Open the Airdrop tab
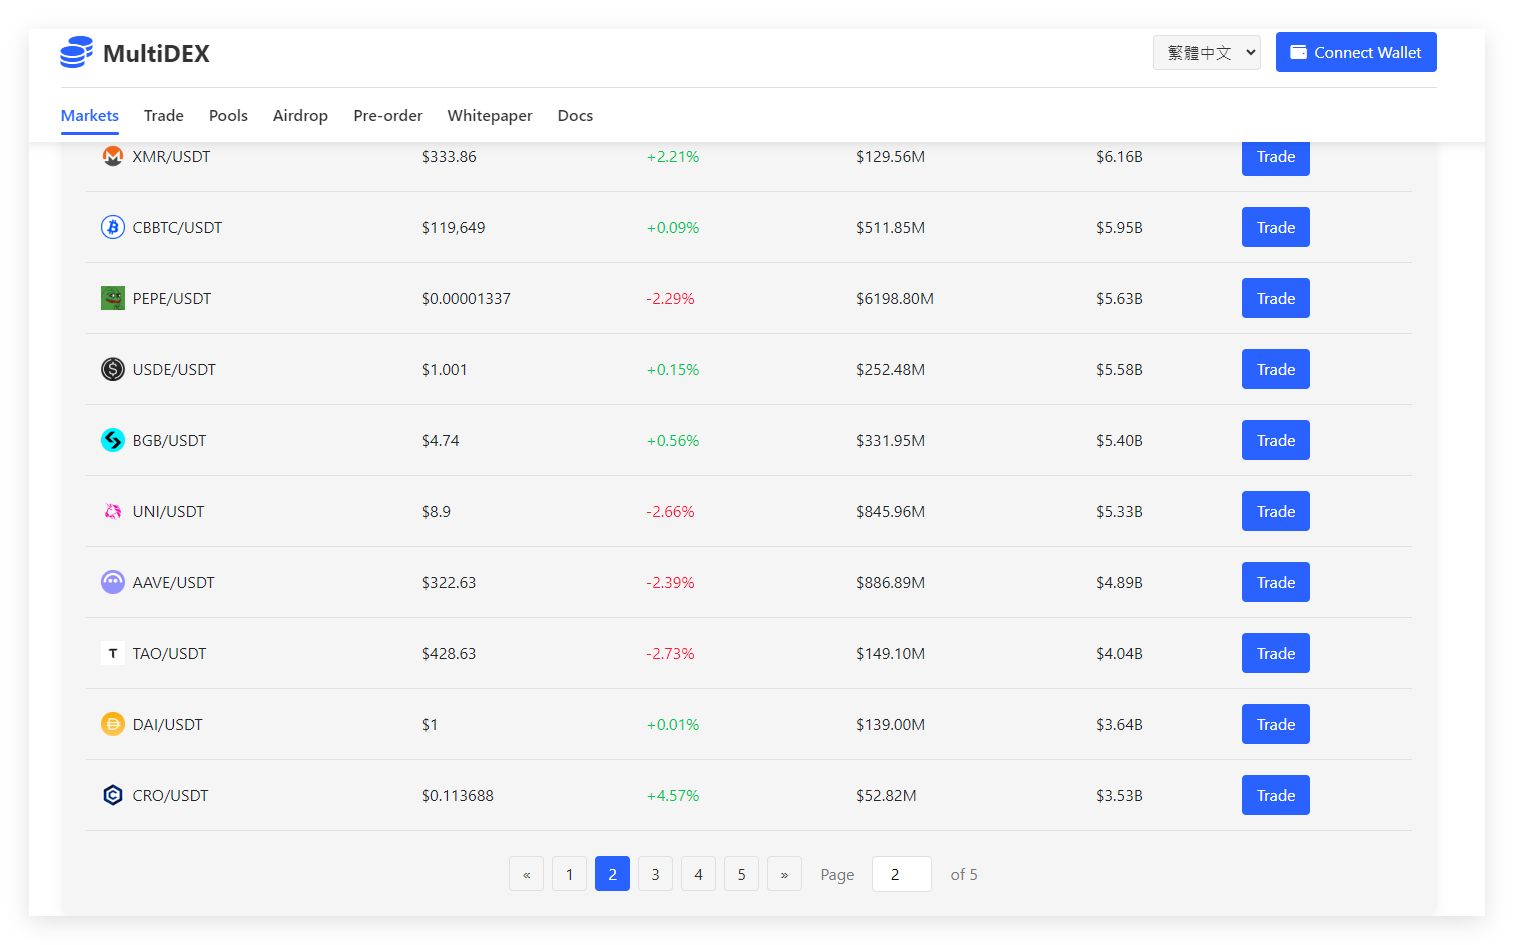 300,116
